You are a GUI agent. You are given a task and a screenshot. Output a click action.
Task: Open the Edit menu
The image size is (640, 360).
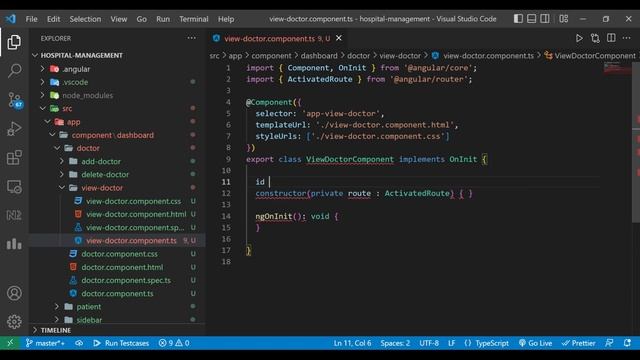(x=53, y=19)
